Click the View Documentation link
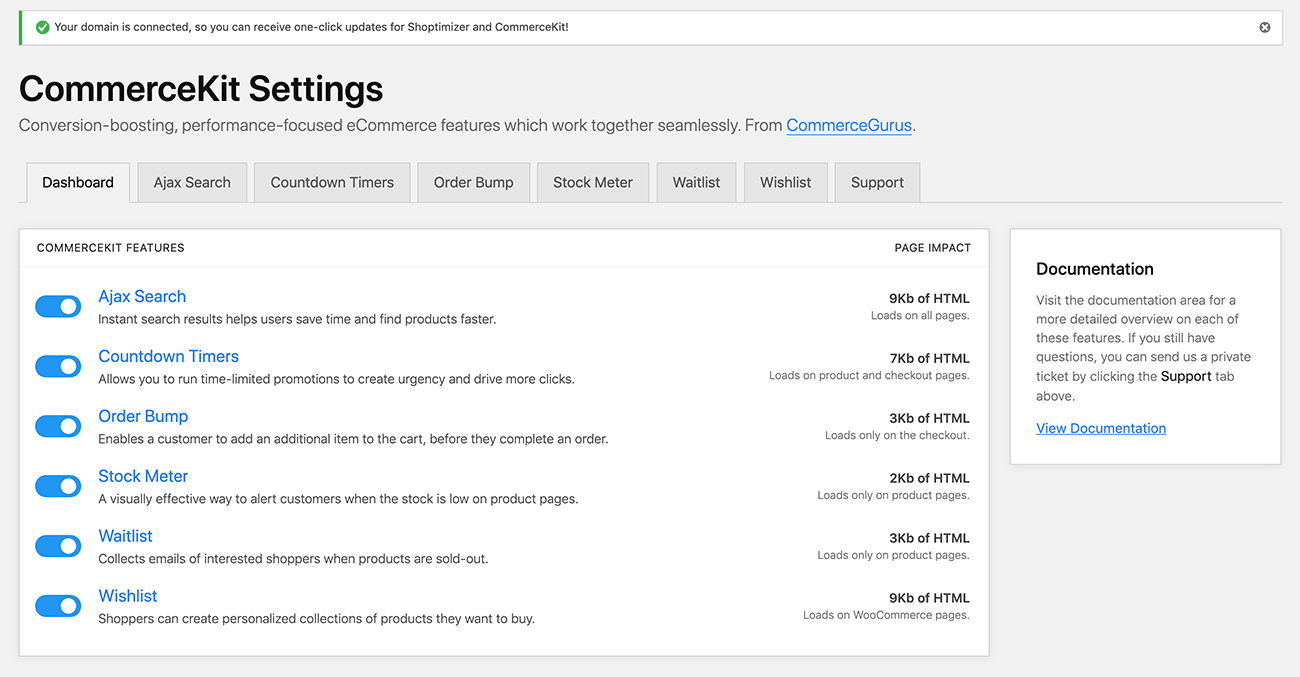 click(x=1101, y=428)
